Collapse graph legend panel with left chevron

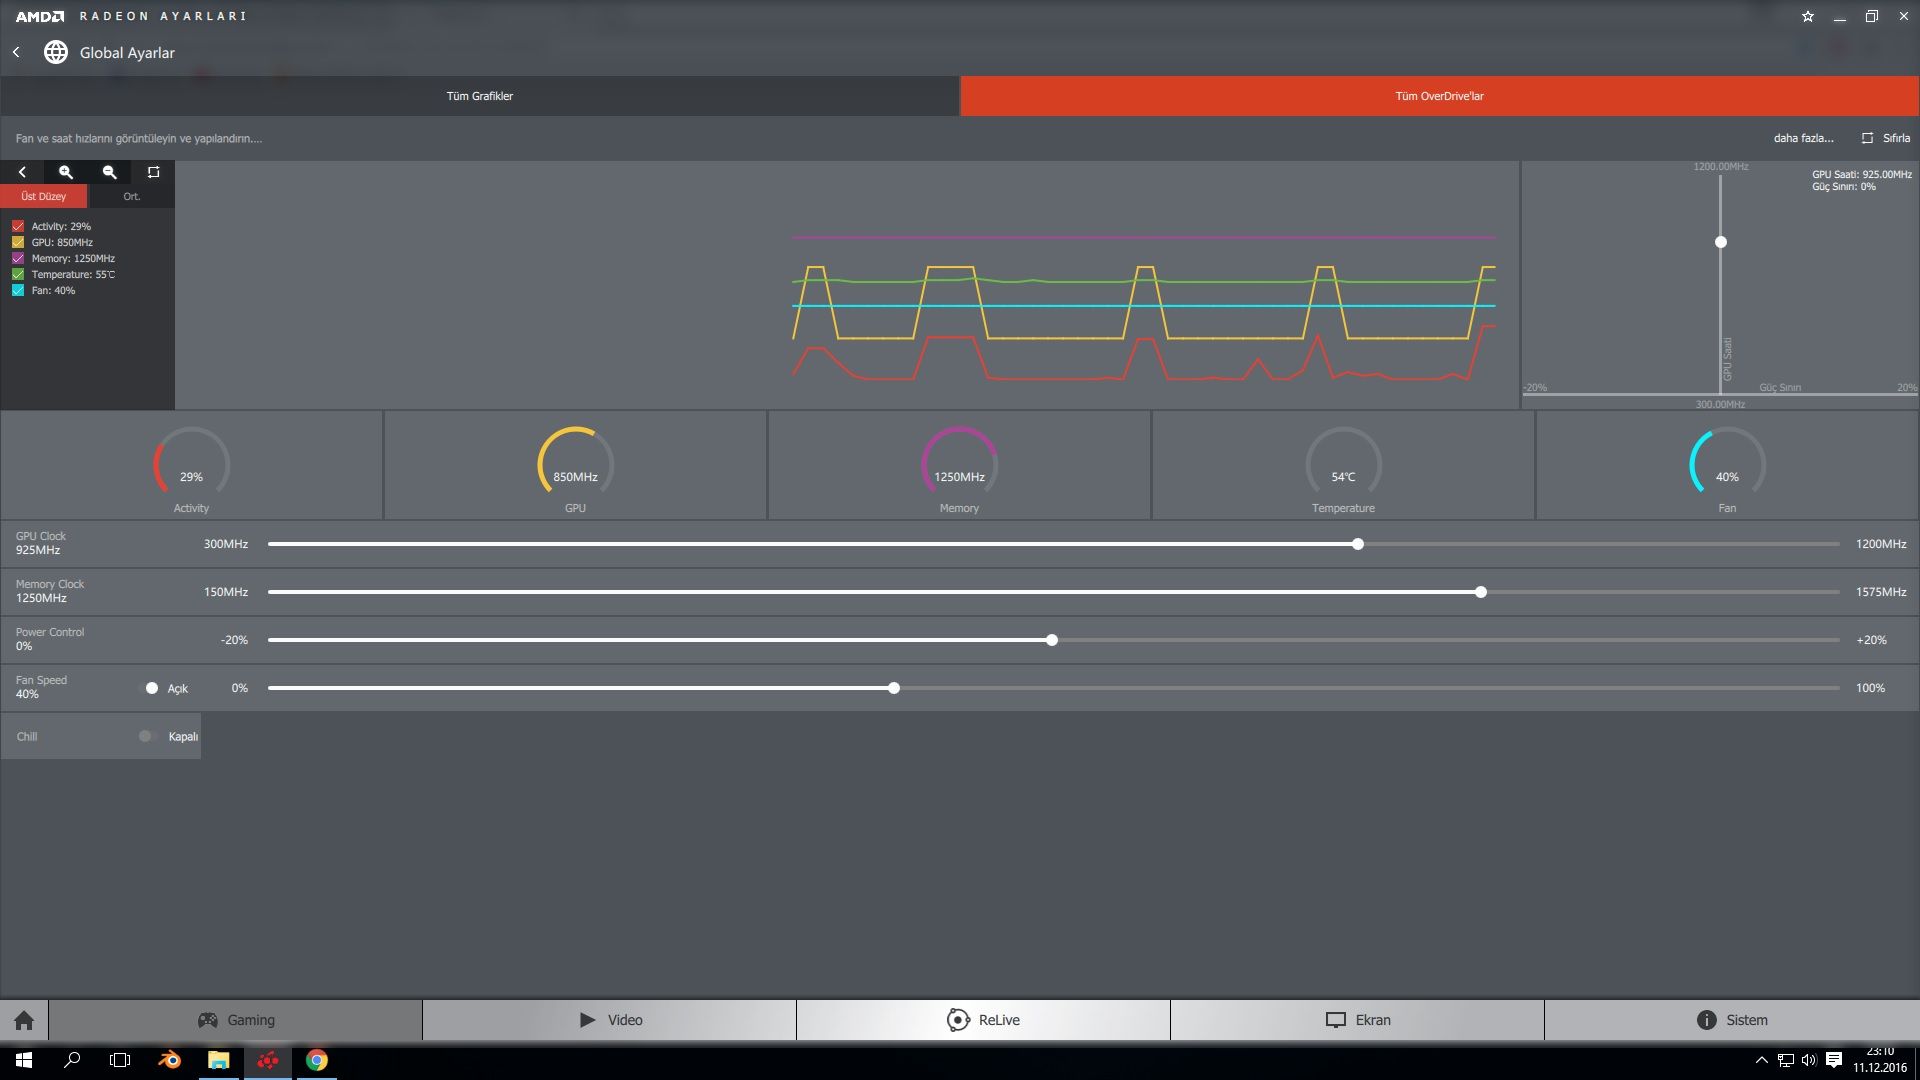tap(22, 172)
